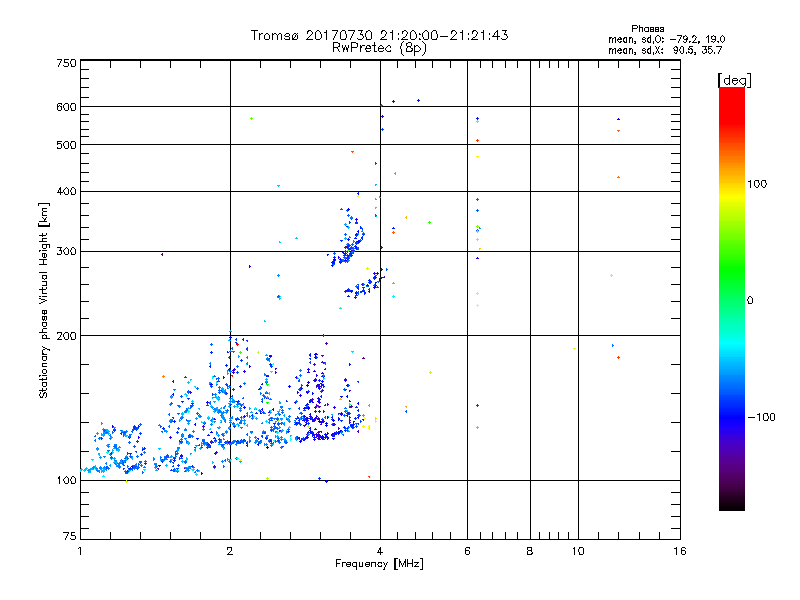Viewport: 800px width, 600px height.
Task: Click the x-axis tick label '2'
Action: click(x=230, y=551)
